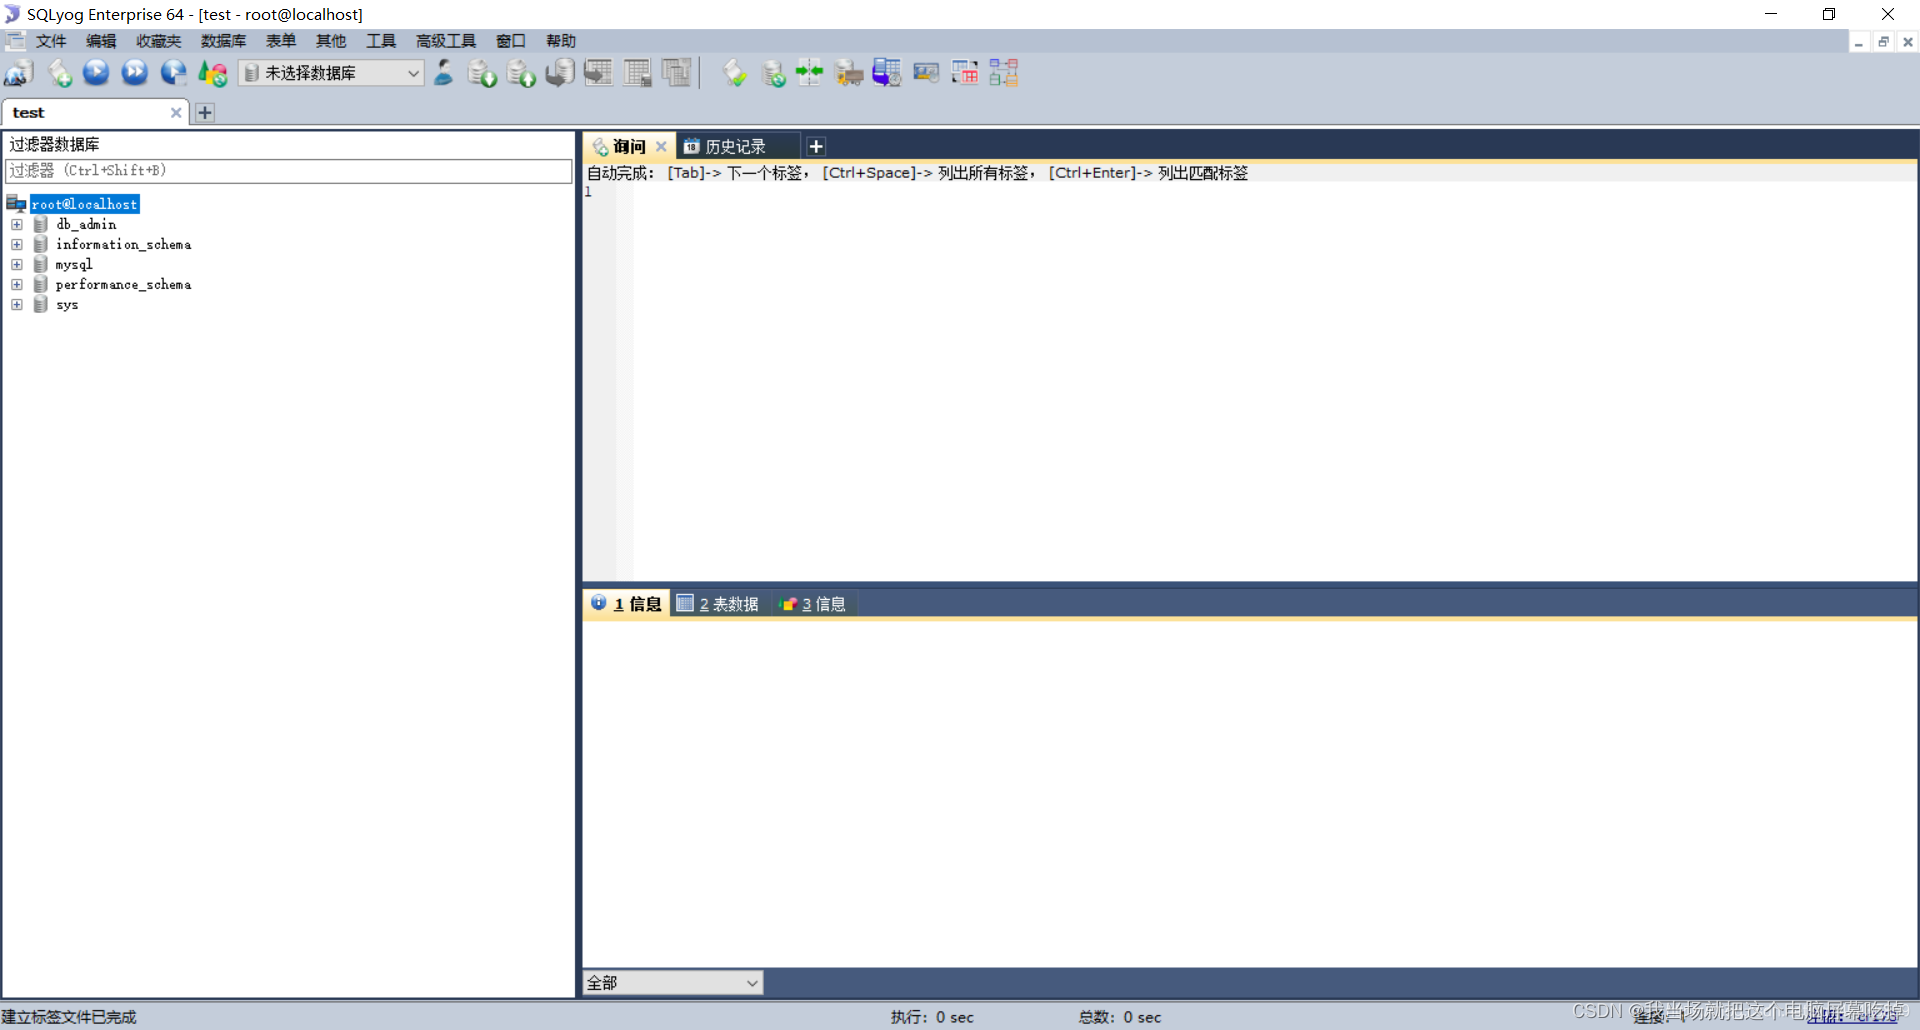Switch to the 3 信息 tab
This screenshot has width=1920, height=1030.
[814, 604]
